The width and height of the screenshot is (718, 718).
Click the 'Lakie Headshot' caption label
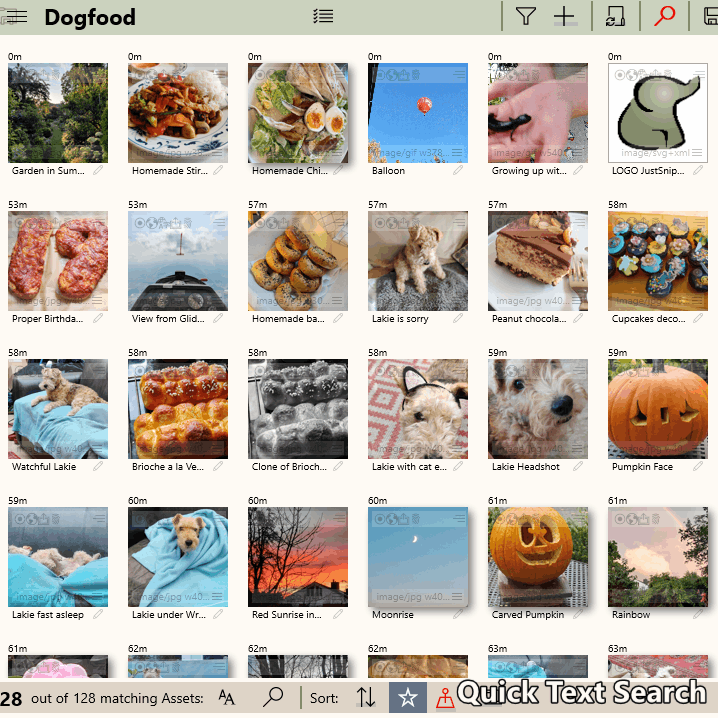[x=525, y=467]
